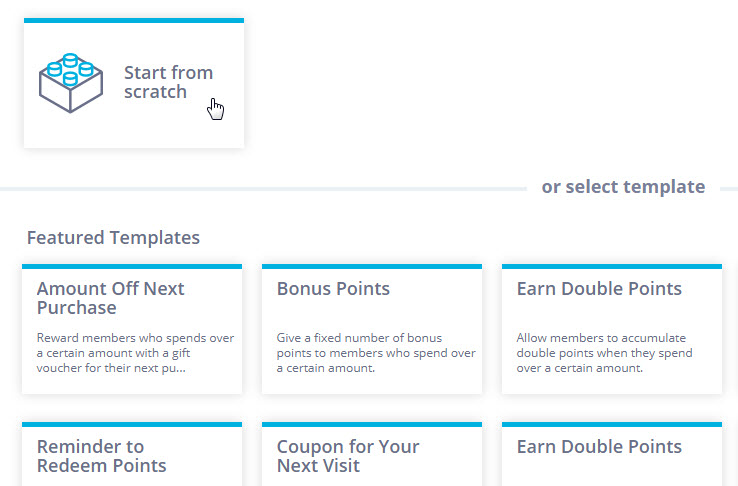Viewport: 738px width, 486px height.
Task: Select the Coupon for Your Next Visit template
Action: point(372,455)
